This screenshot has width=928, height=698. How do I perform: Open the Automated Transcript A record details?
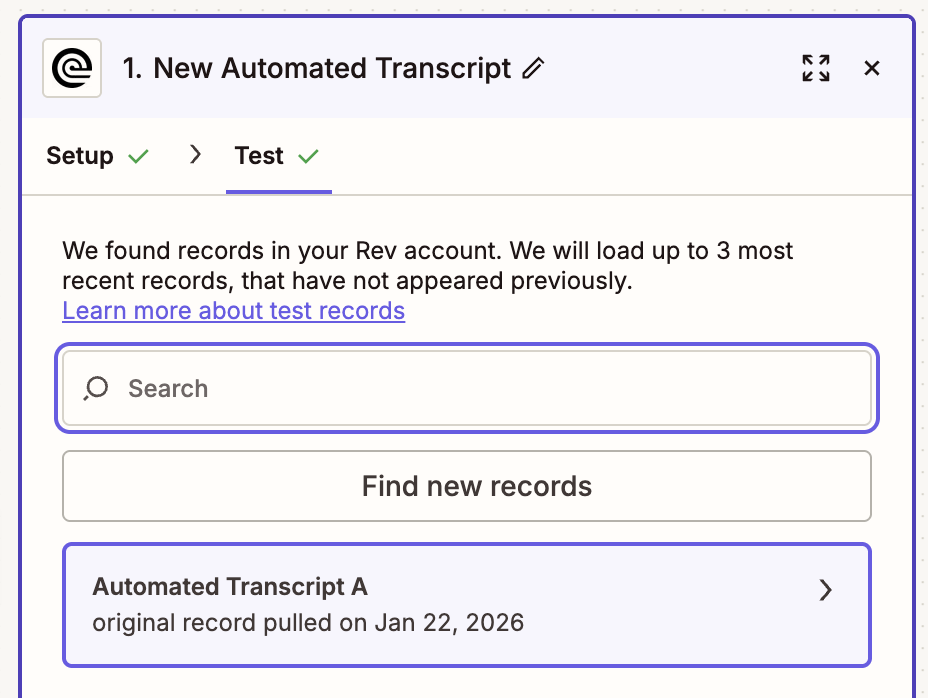pos(467,604)
